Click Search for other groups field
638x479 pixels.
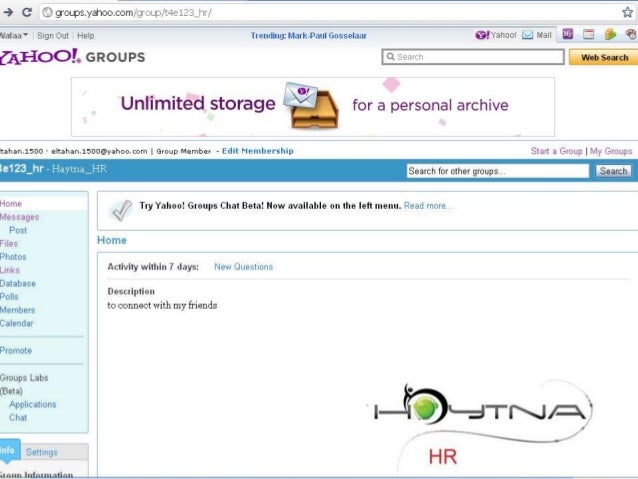498,171
